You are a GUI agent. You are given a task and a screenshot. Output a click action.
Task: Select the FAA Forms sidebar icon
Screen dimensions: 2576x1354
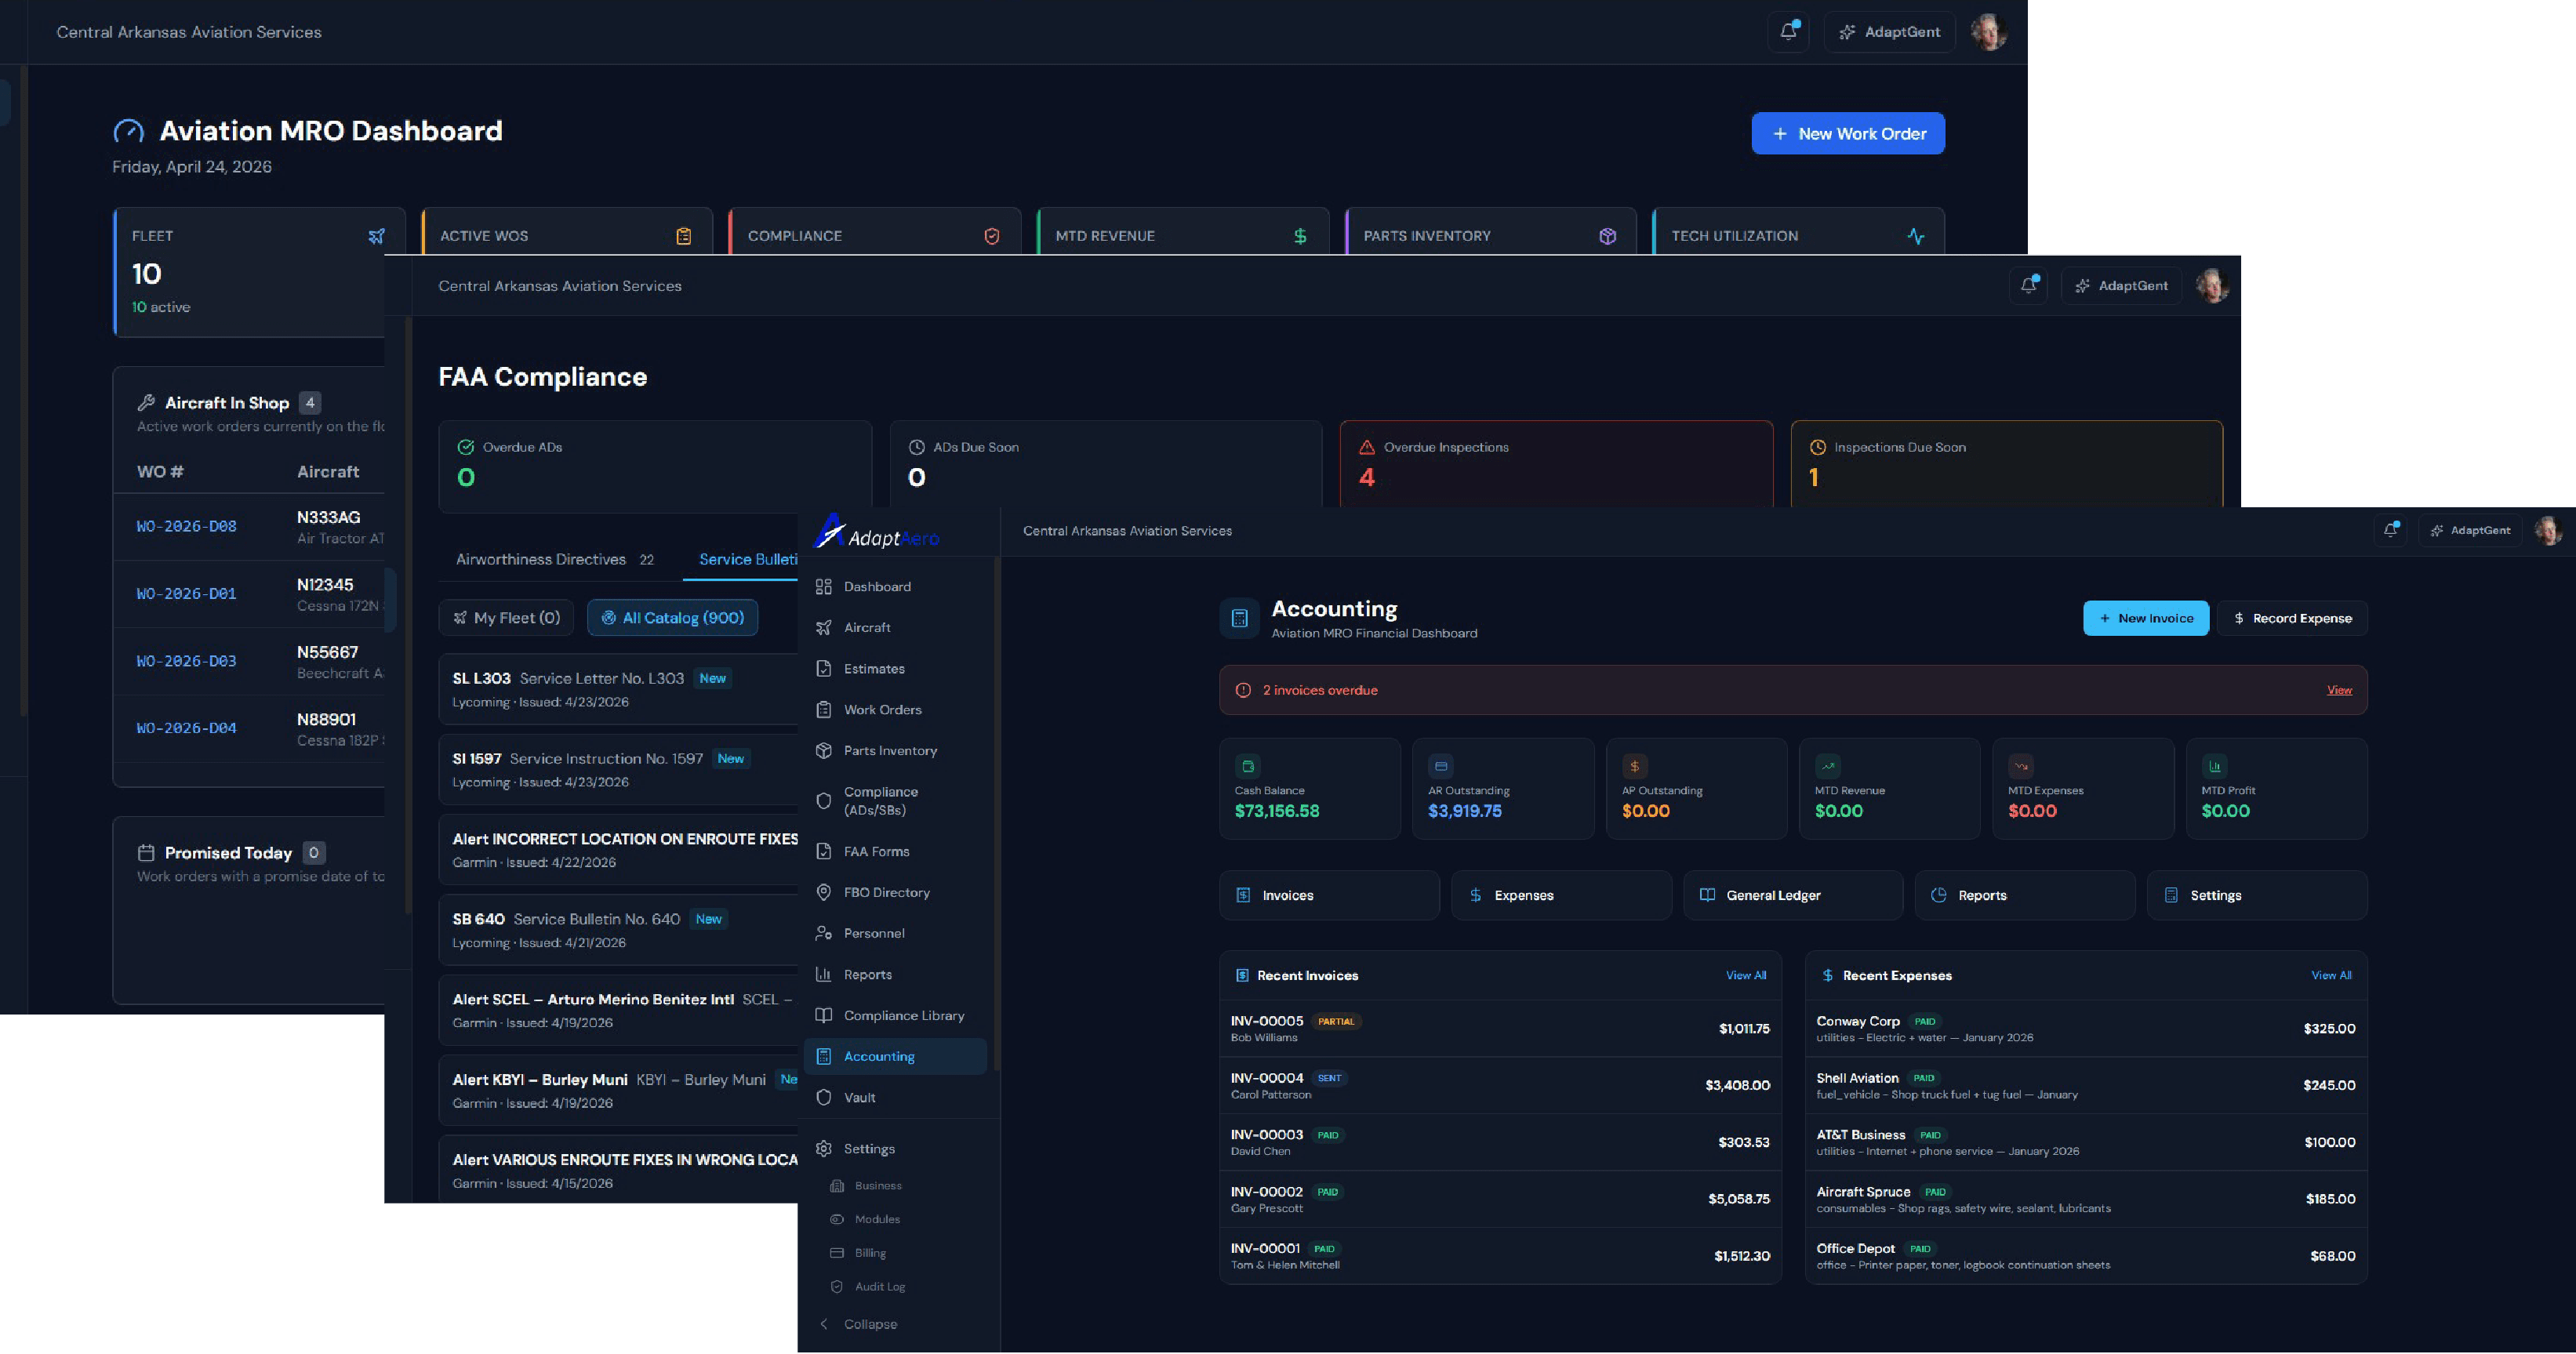[x=875, y=851]
